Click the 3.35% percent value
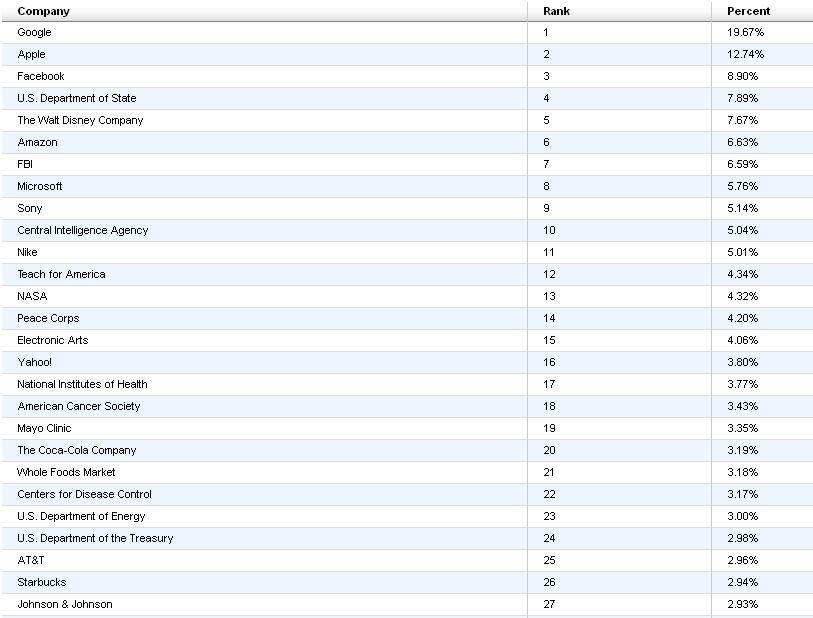The image size is (813, 618). tap(742, 428)
